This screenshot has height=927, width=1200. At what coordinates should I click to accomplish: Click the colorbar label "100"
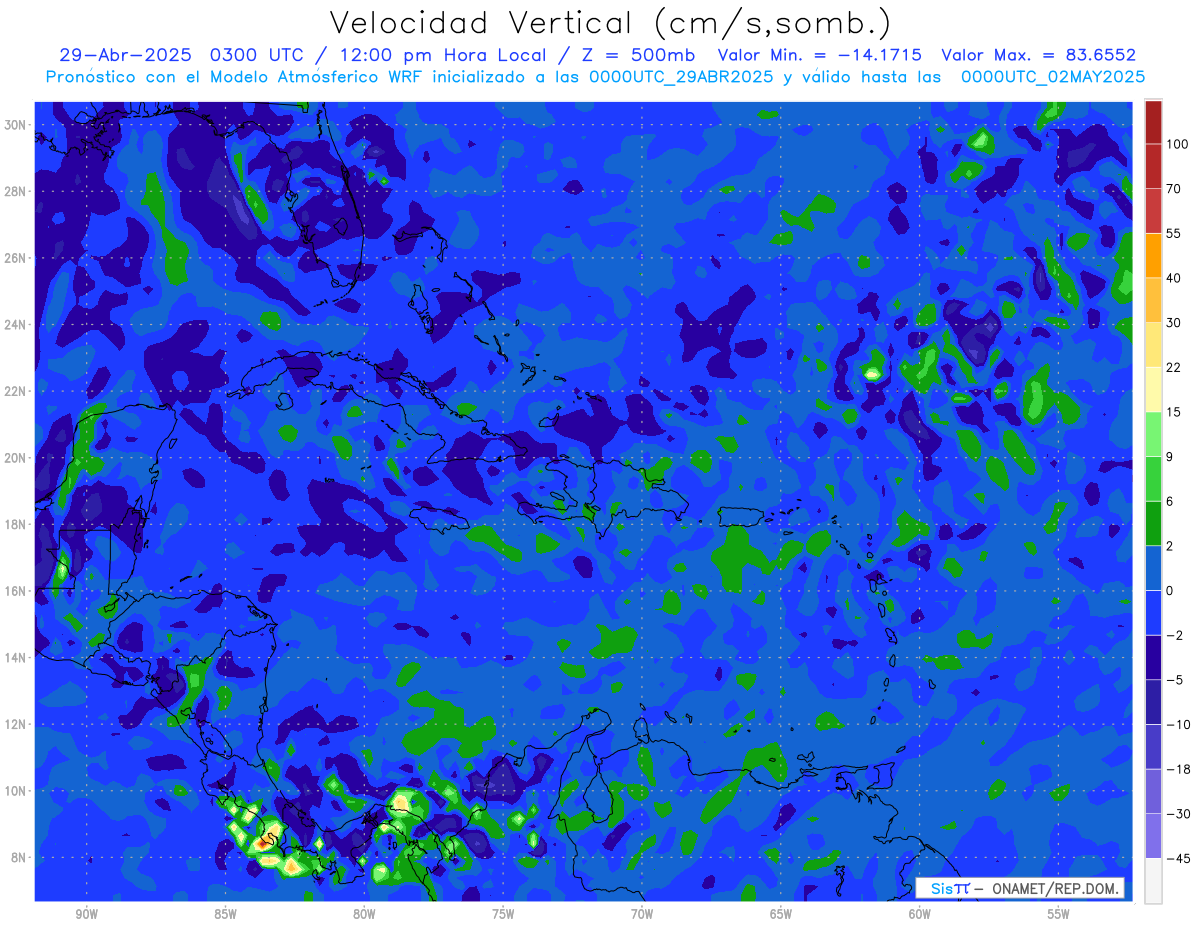pos(1177,144)
